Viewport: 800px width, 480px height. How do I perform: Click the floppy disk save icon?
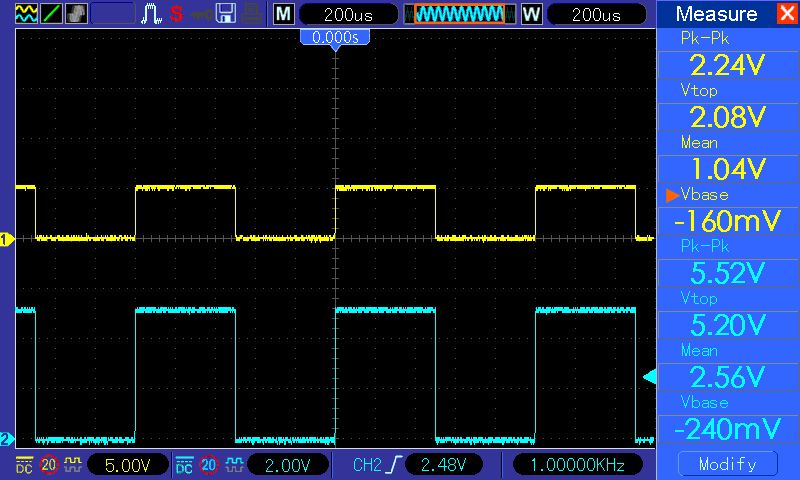point(227,14)
